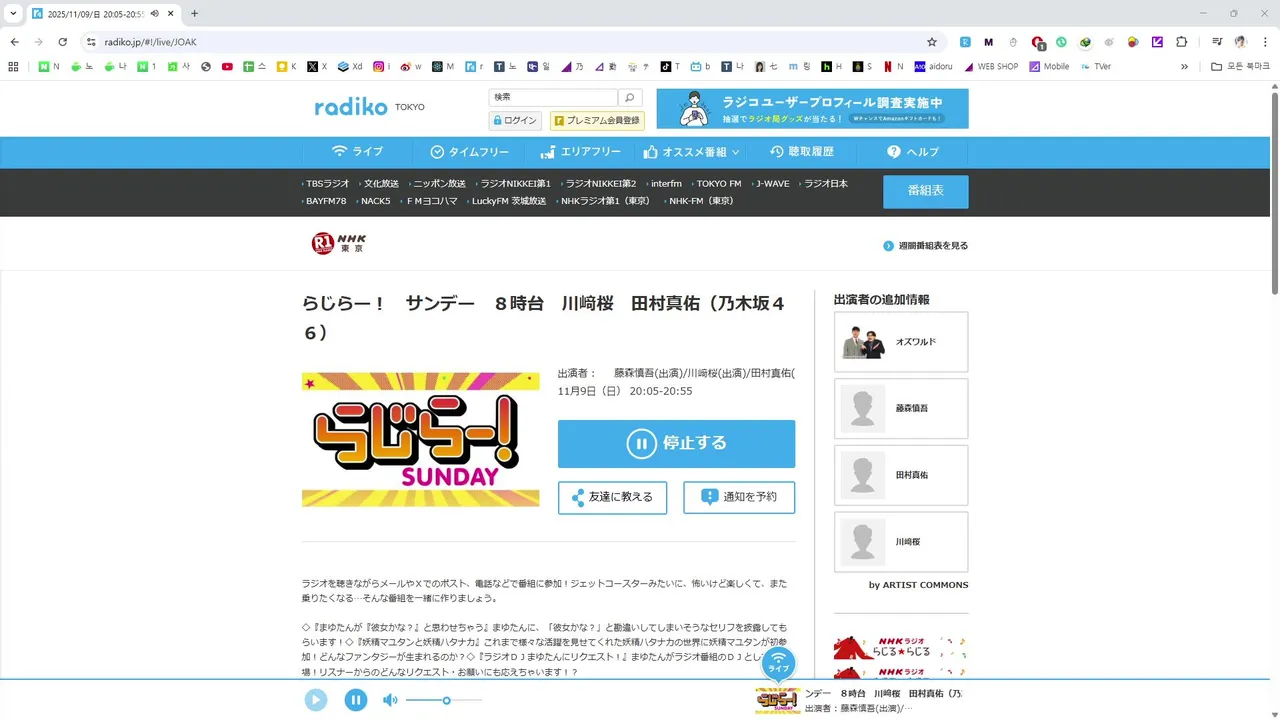
Task: Select ラジオNIKKEI第1 station
Action: [514, 184]
